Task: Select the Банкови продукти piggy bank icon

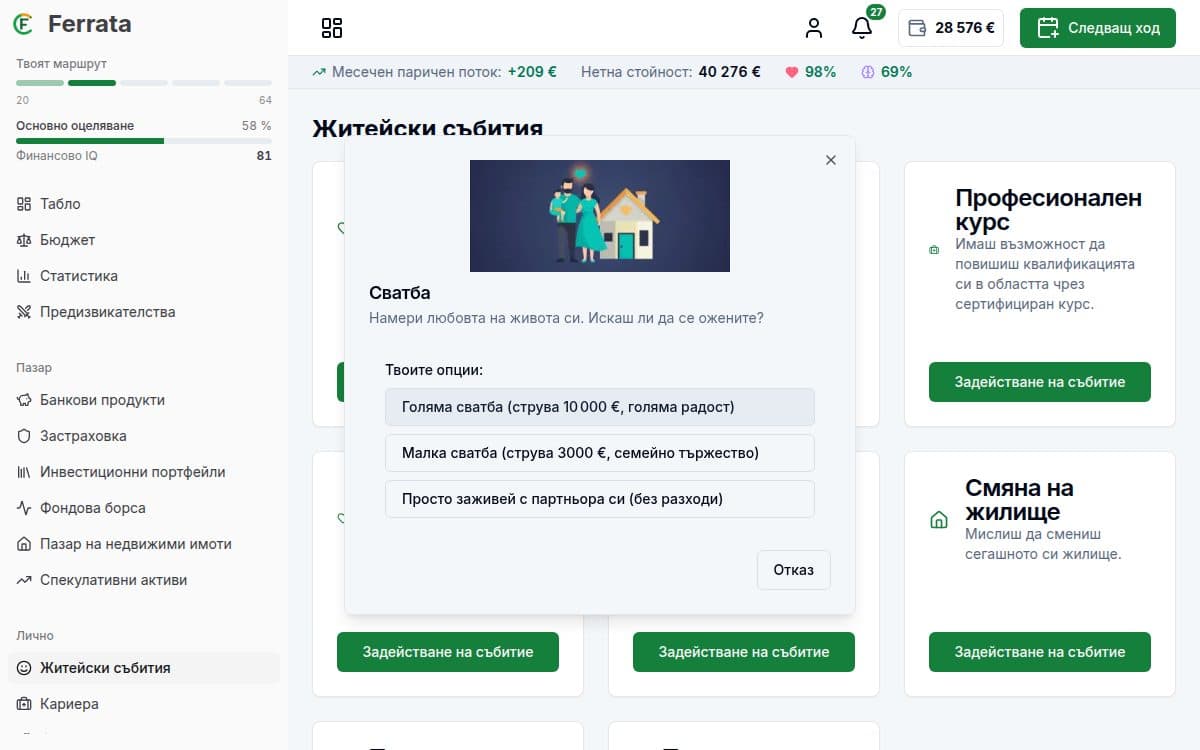Action: tap(25, 400)
